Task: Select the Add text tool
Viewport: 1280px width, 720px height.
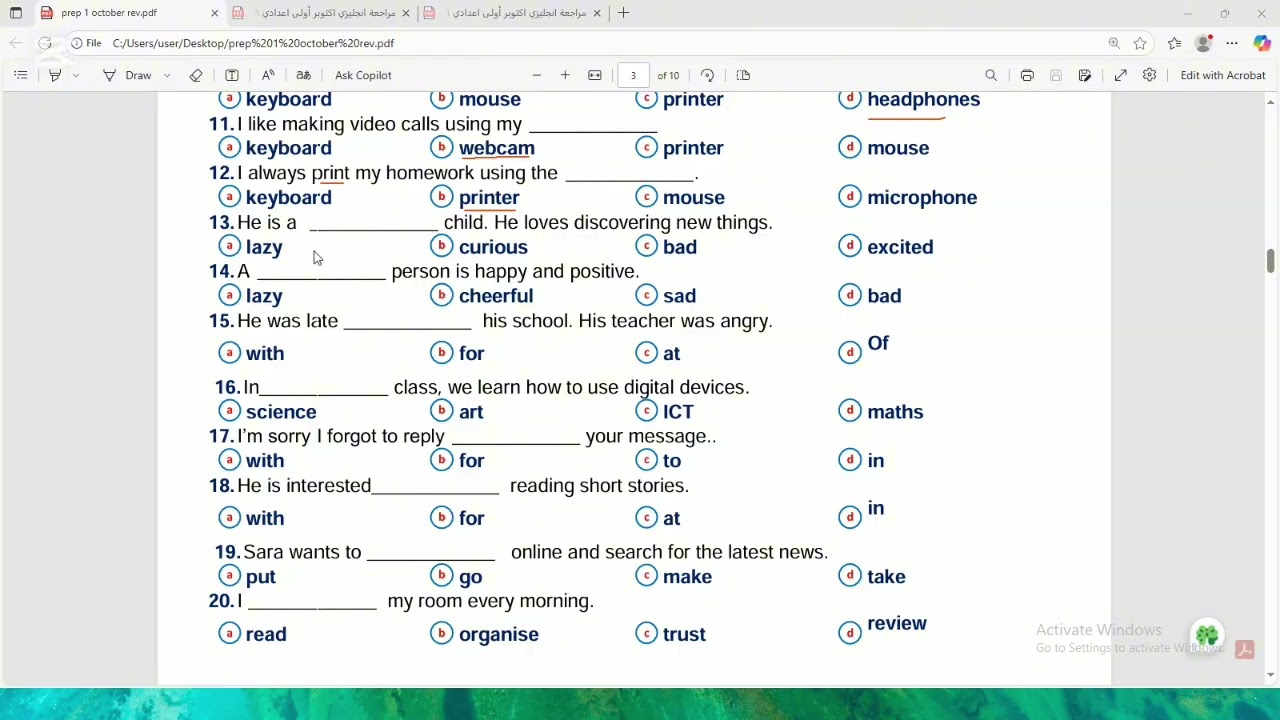Action: pyautogui.click(x=232, y=75)
